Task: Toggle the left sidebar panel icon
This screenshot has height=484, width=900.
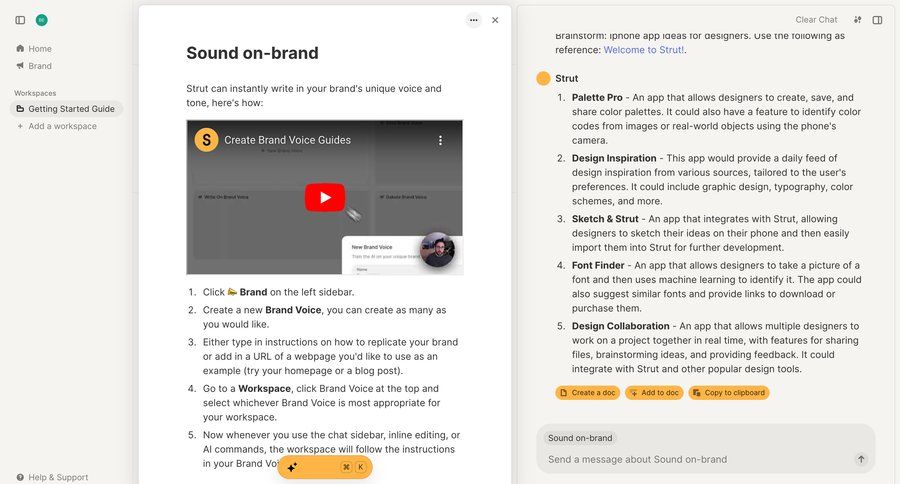Action: 20,20
